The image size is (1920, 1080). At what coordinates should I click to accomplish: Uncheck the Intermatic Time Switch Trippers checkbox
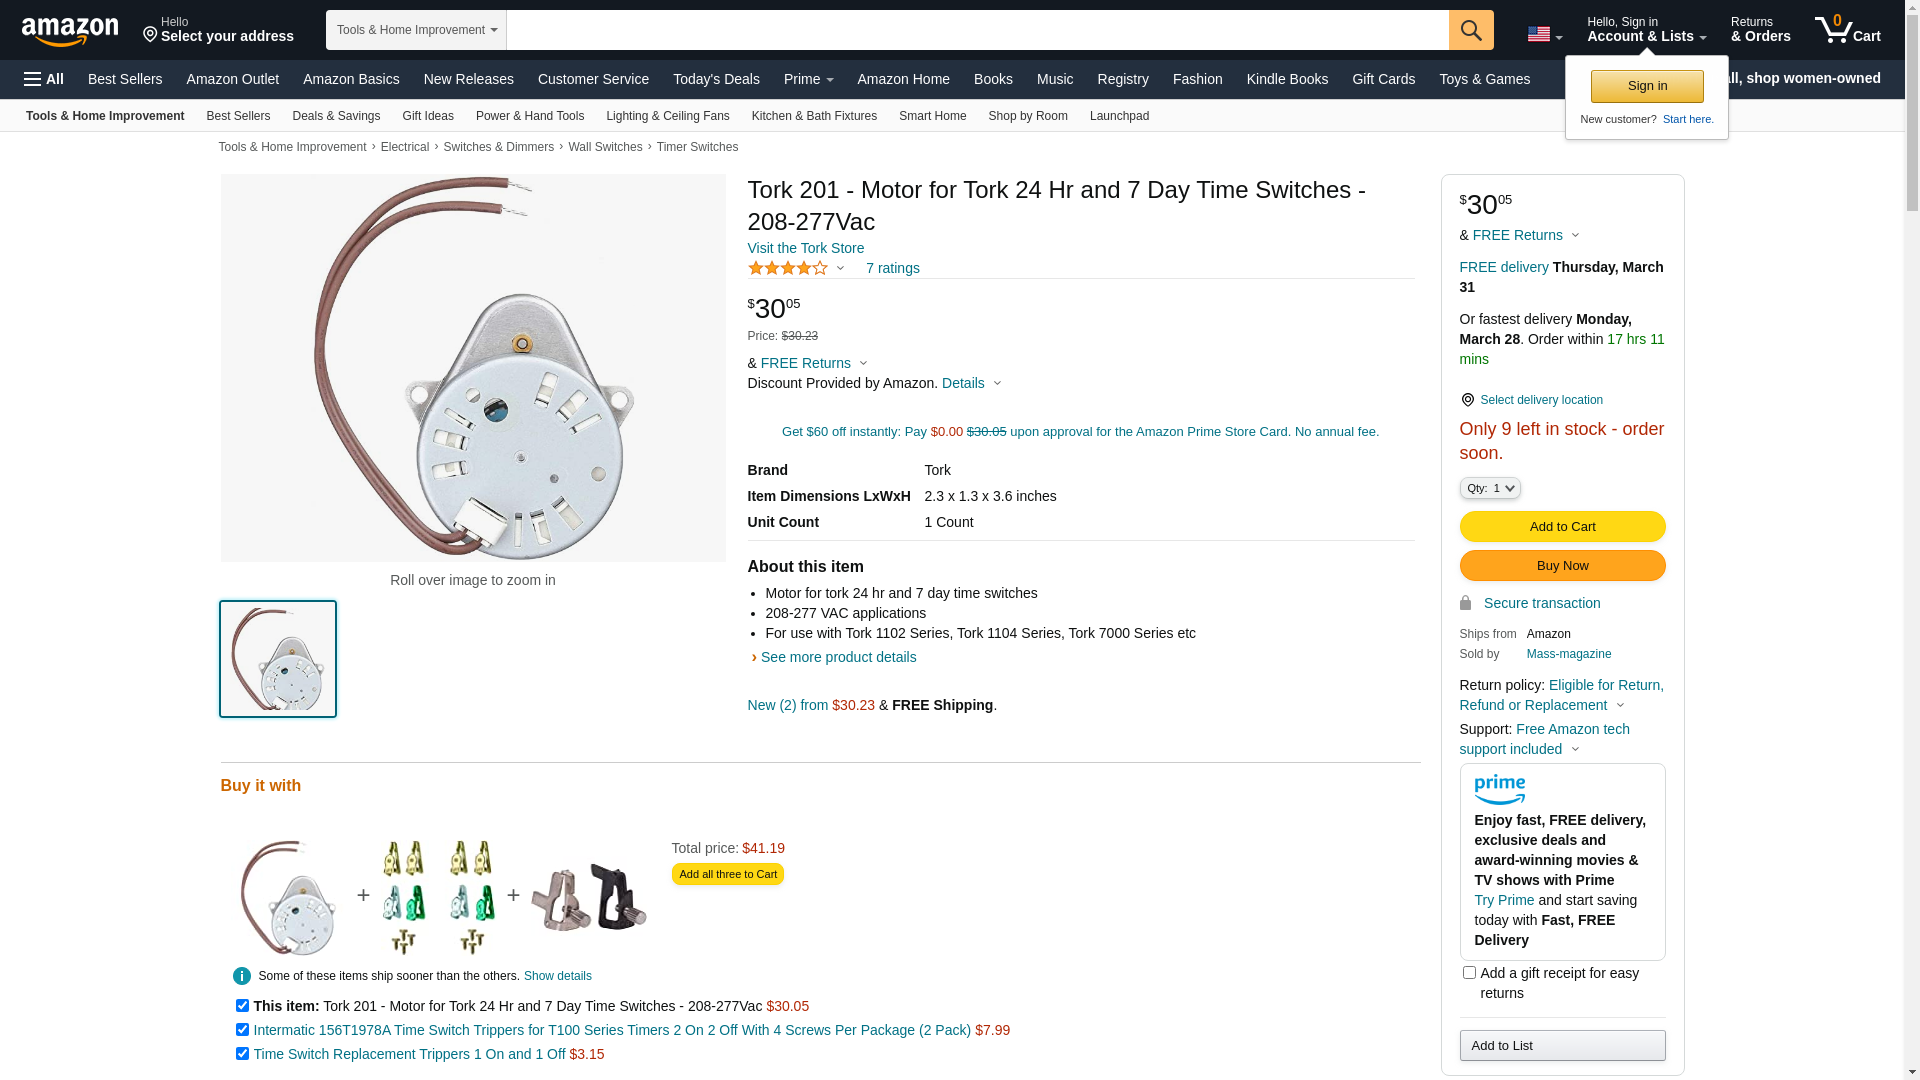(x=242, y=1030)
